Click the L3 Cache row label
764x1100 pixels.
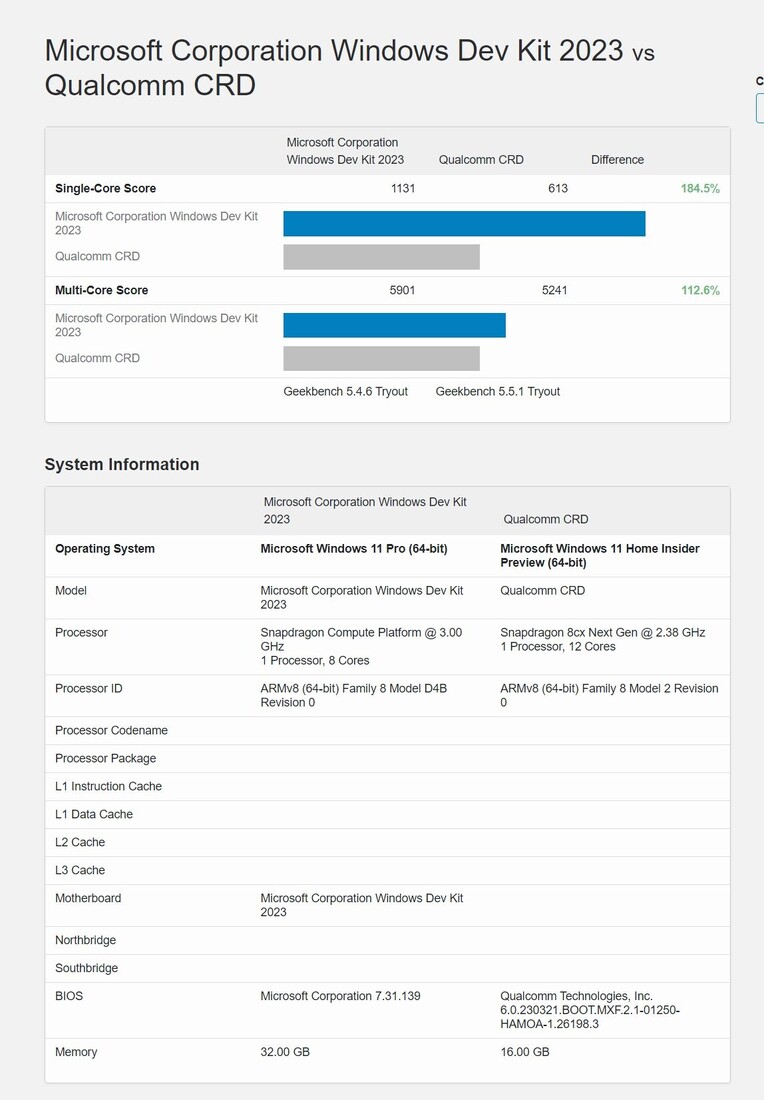[80, 870]
